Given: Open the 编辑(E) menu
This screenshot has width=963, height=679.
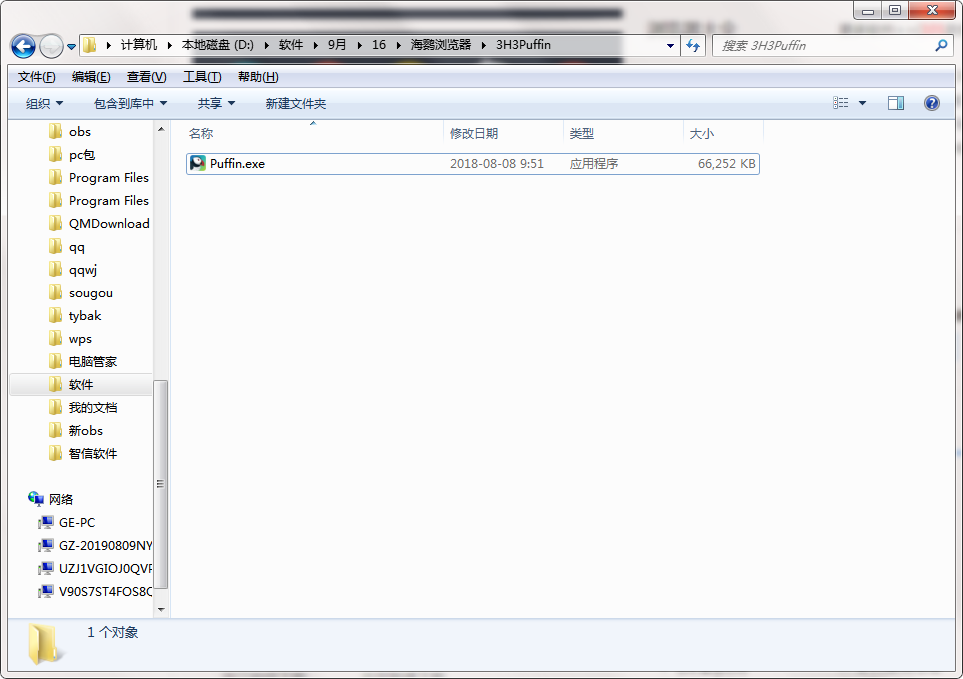Looking at the screenshot, I should [x=91, y=77].
